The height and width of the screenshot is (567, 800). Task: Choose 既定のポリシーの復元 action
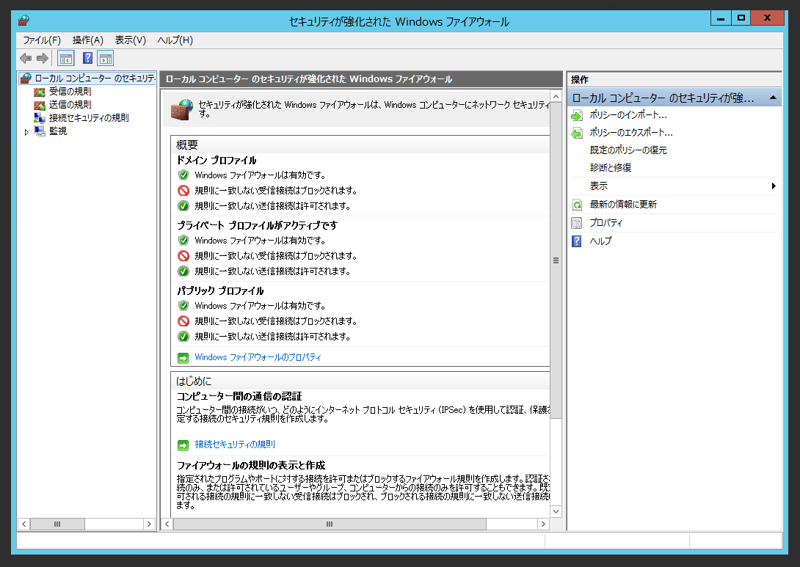pyautogui.click(x=628, y=150)
